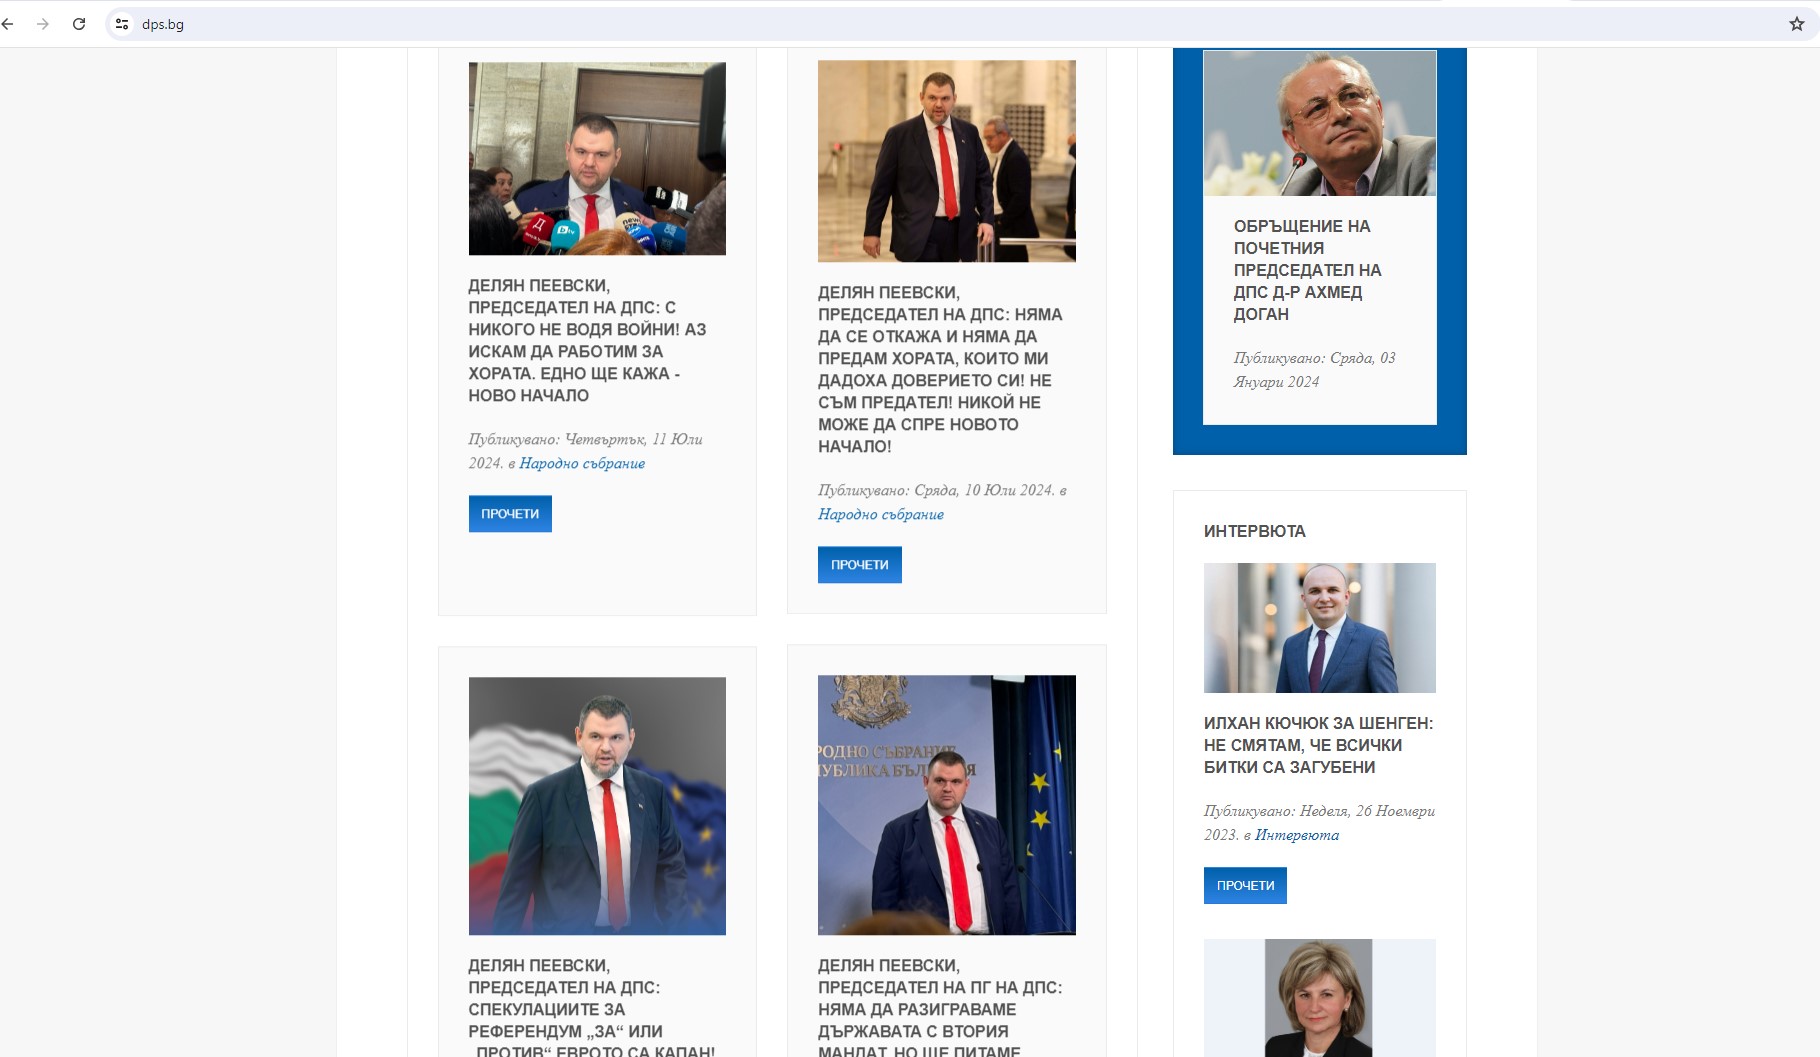Click the dps.bg address bar
1820x1057 pixels.
pos(950,24)
